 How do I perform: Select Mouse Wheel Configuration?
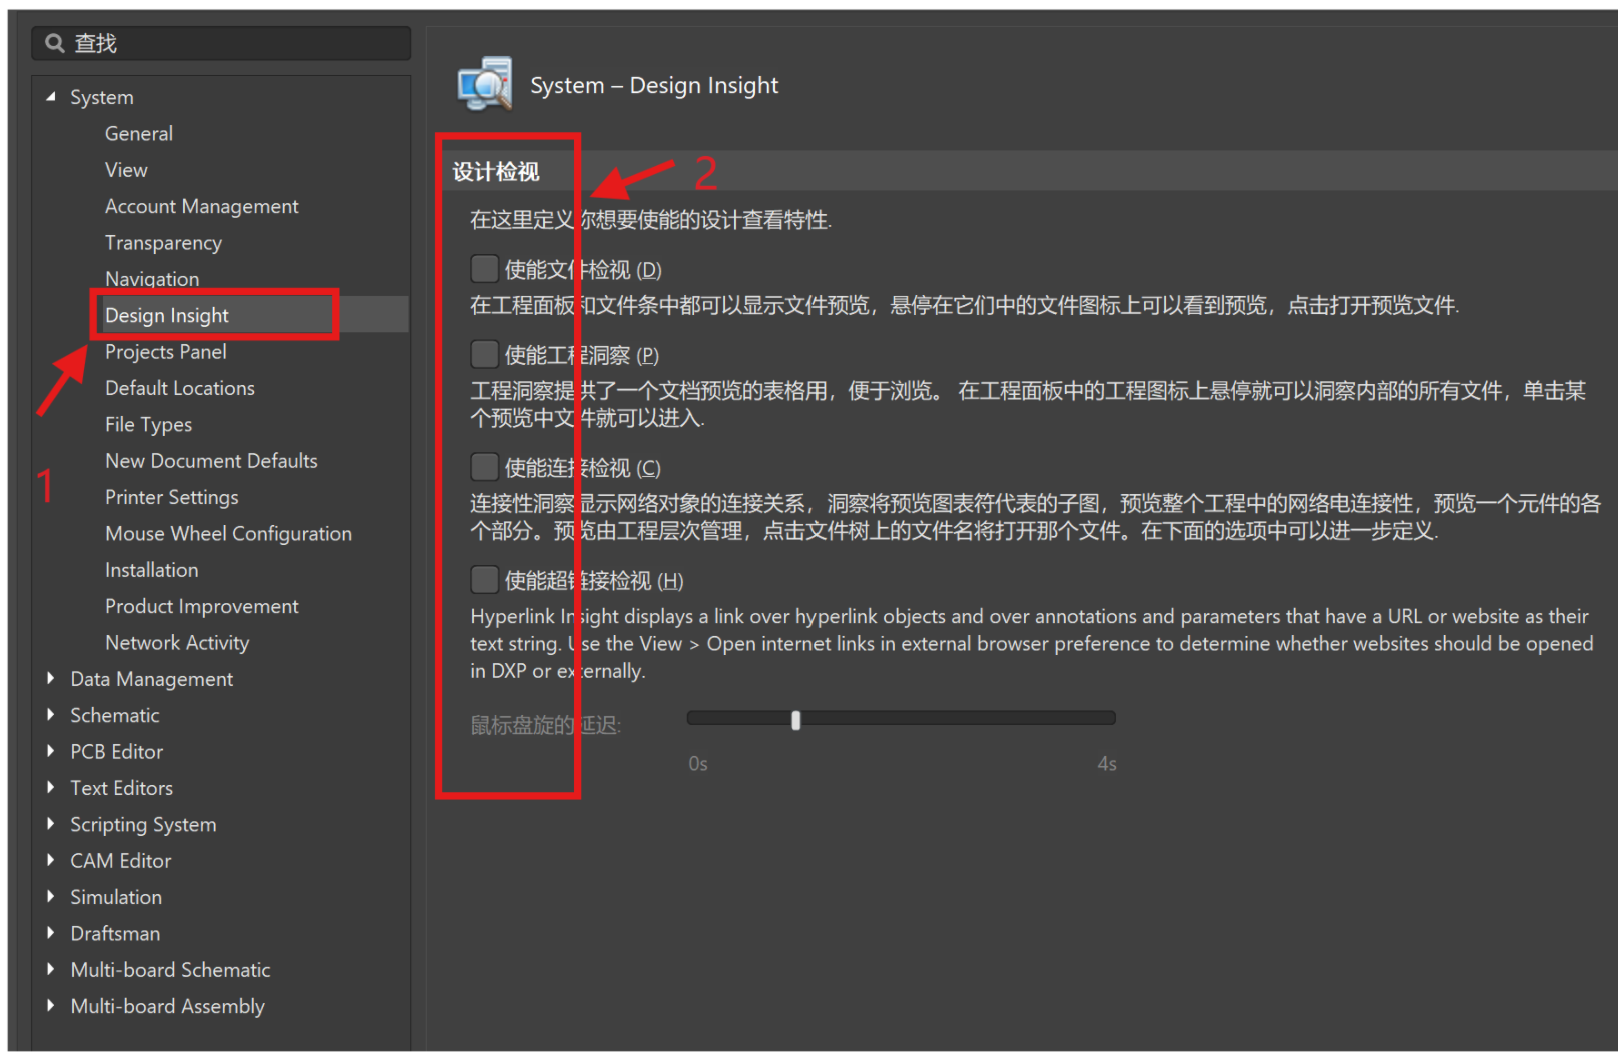coord(228,534)
